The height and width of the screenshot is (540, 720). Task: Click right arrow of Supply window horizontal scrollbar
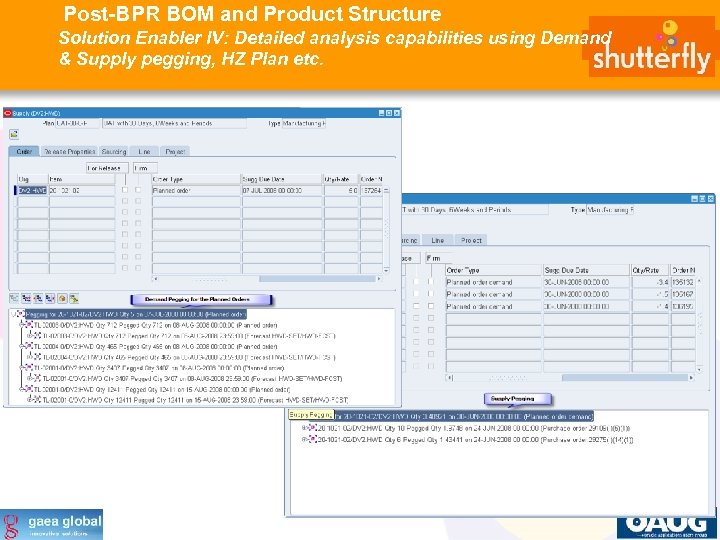point(379,279)
